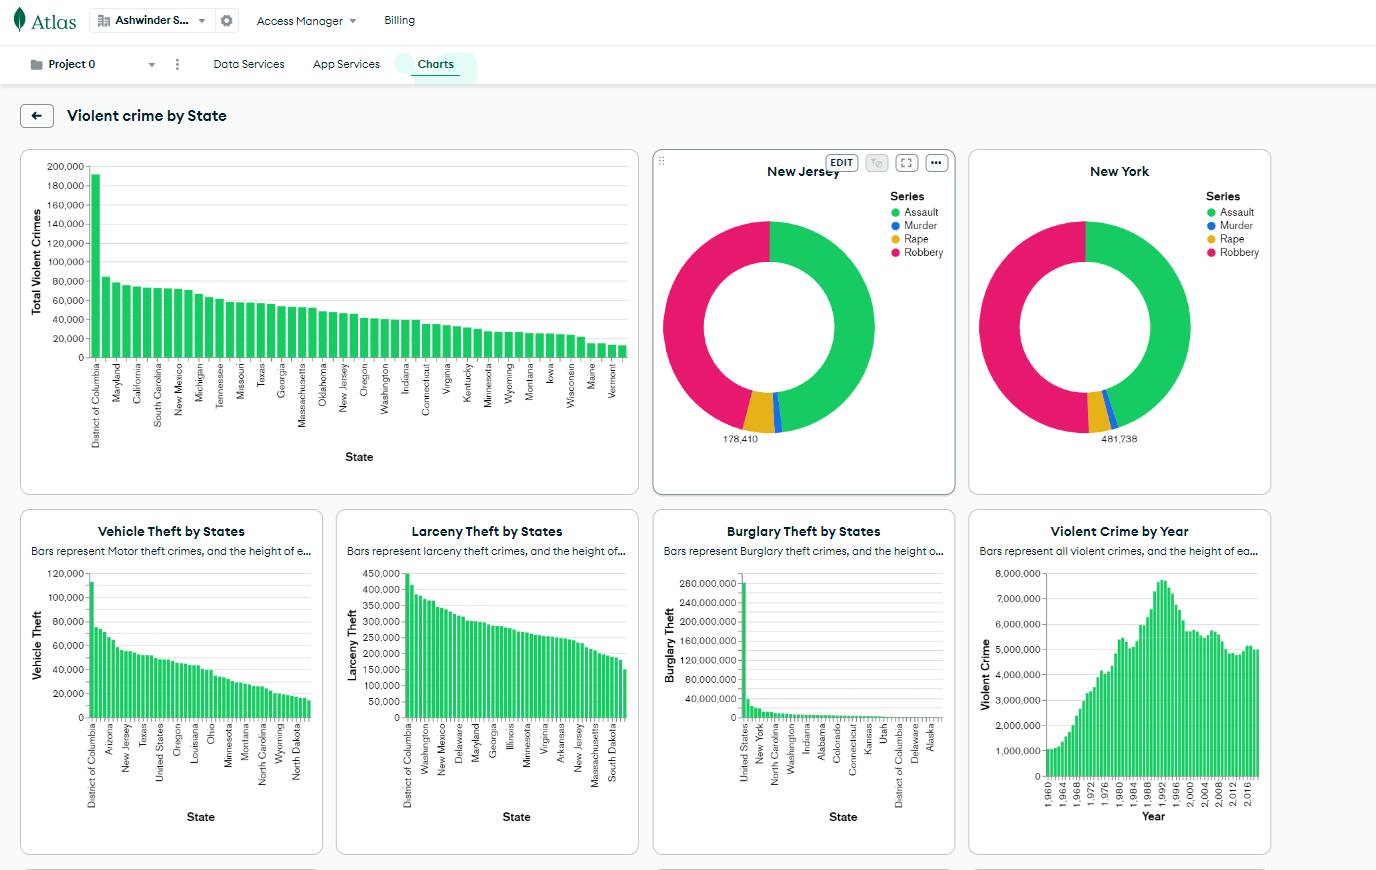Viewport: 1376px width, 870px height.
Task: Grab the drag handle on the New Jersey chart
Action: coord(663,162)
